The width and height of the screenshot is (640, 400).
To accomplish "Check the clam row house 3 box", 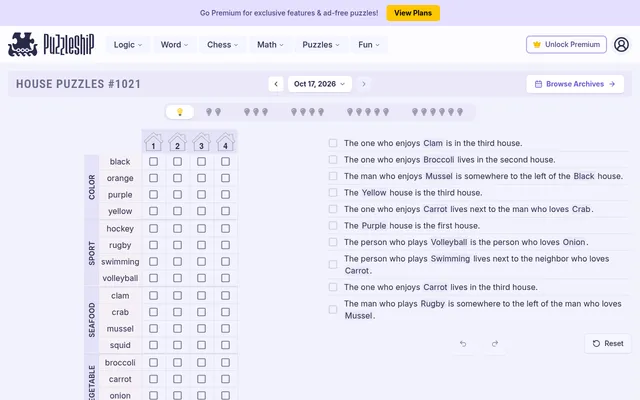I will [201, 296].
